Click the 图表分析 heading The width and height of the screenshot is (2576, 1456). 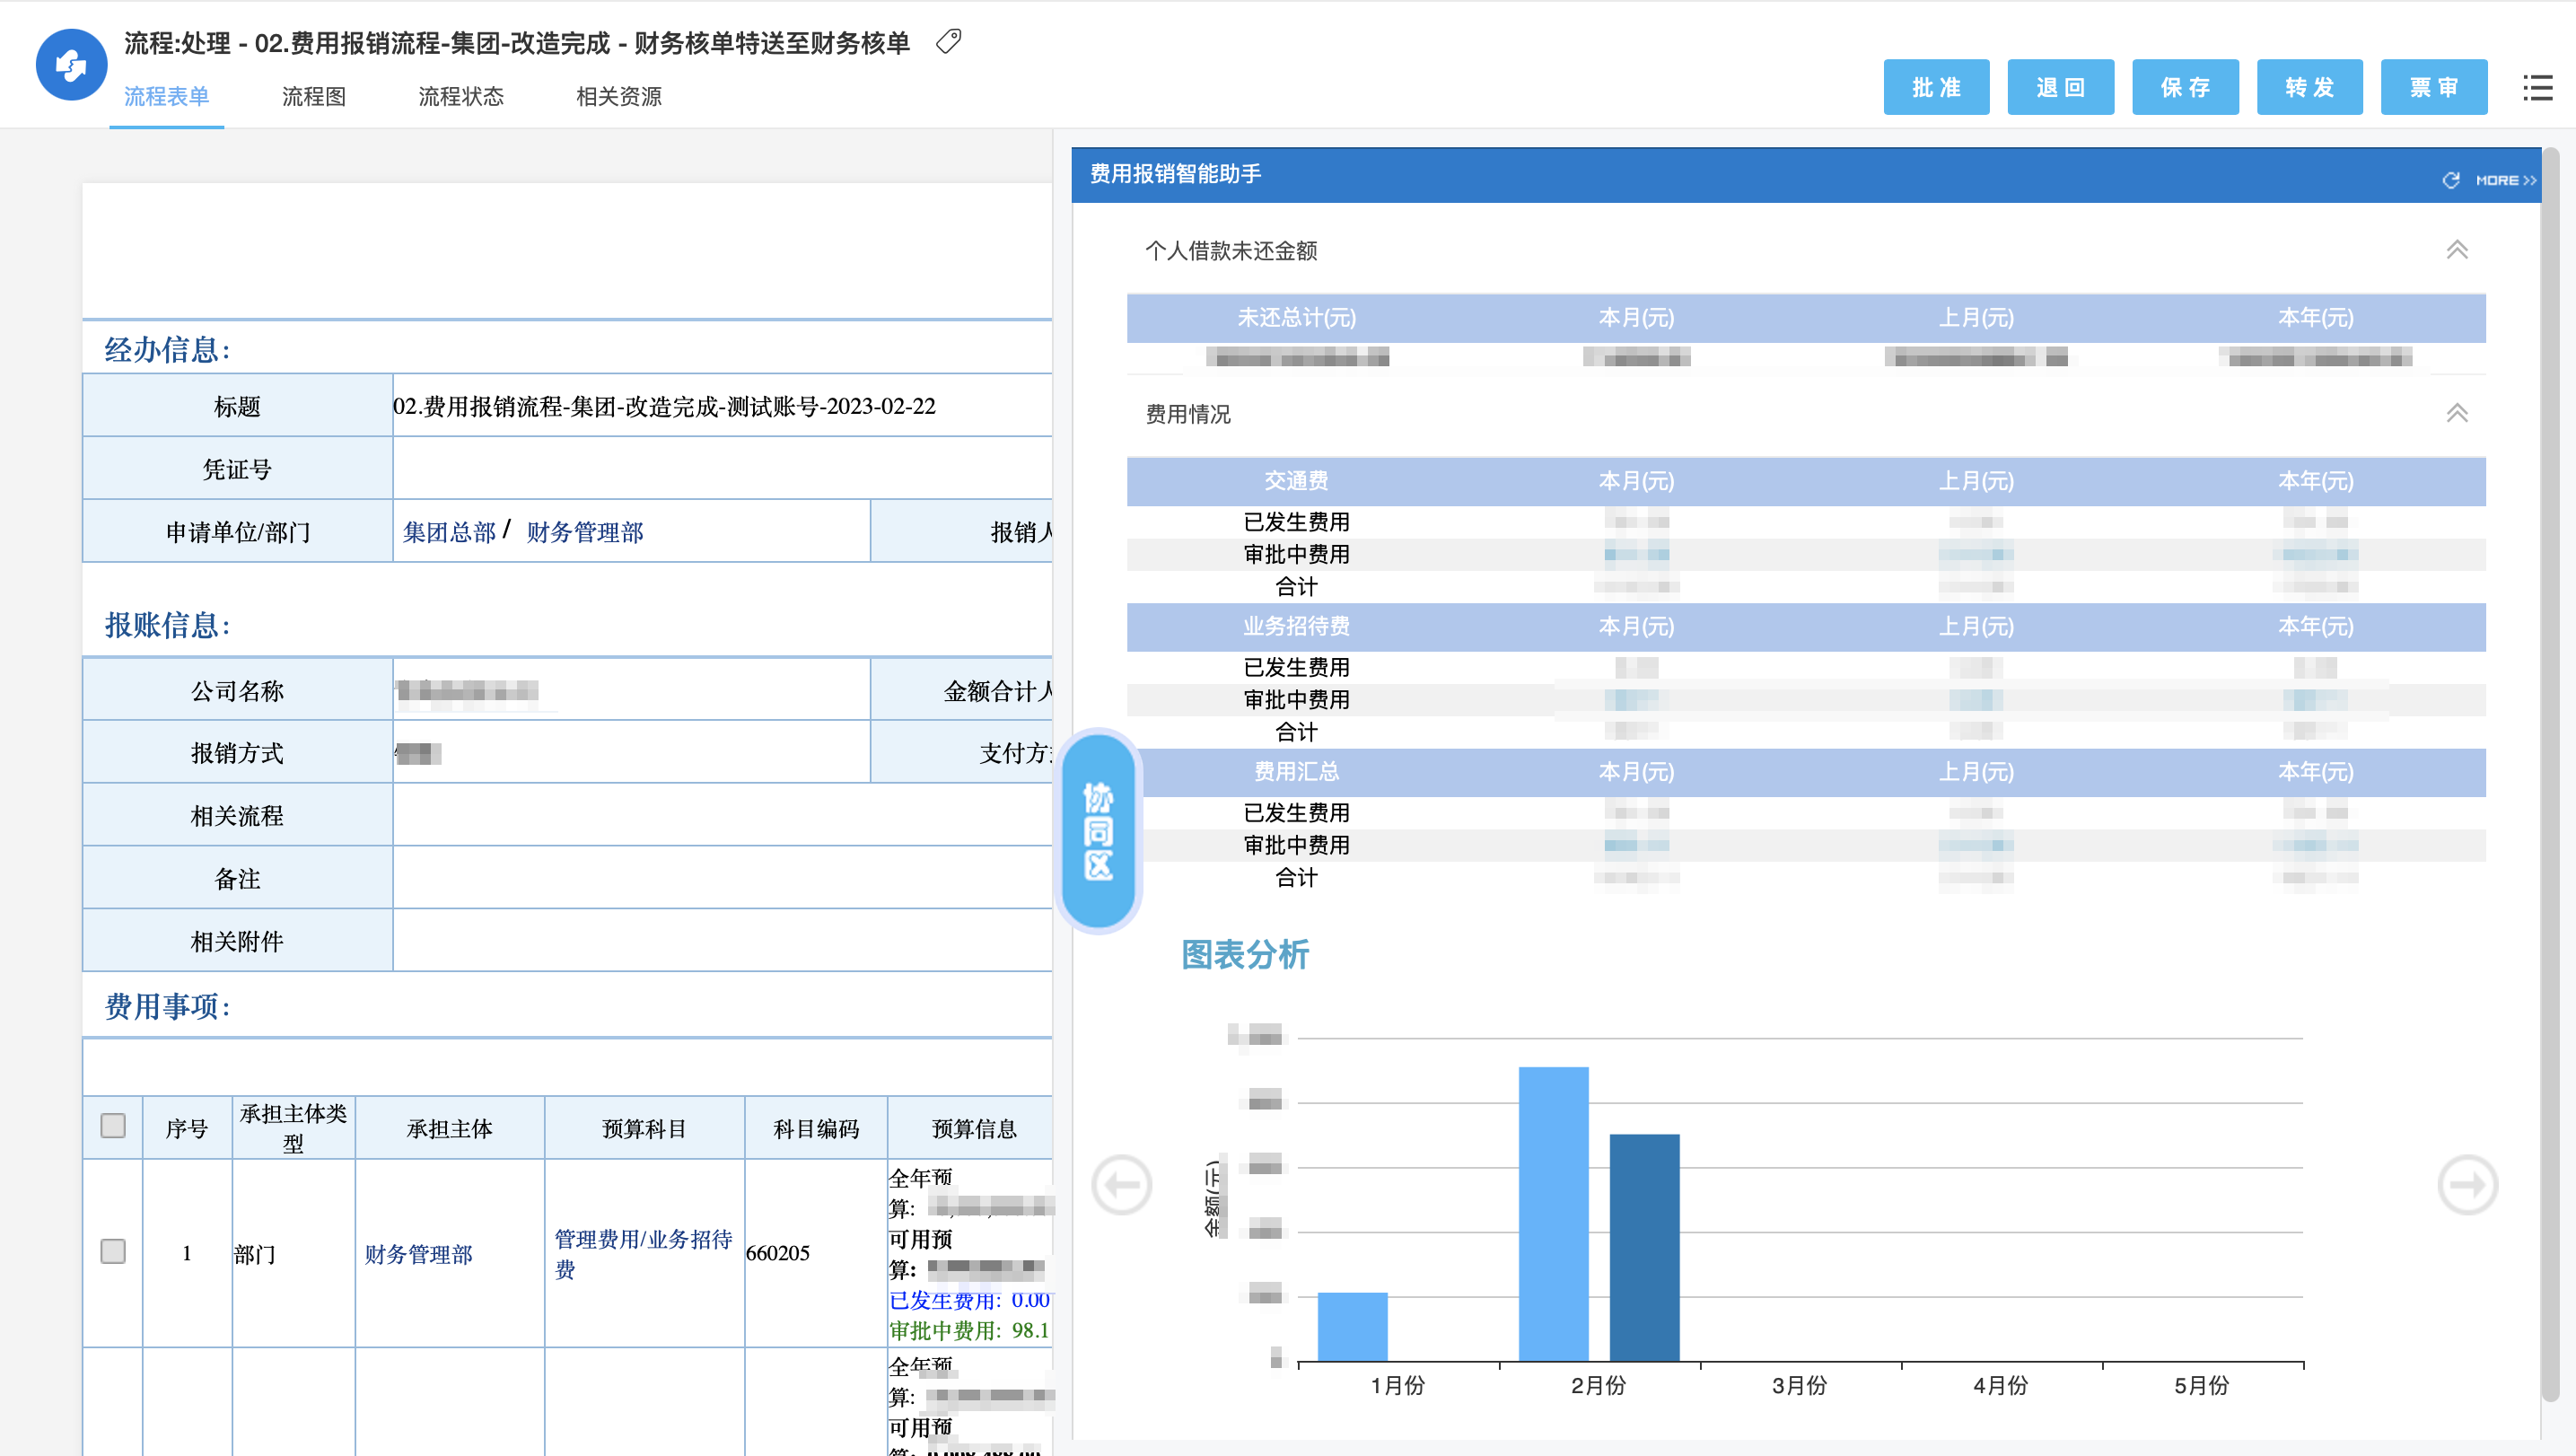tap(1244, 954)
